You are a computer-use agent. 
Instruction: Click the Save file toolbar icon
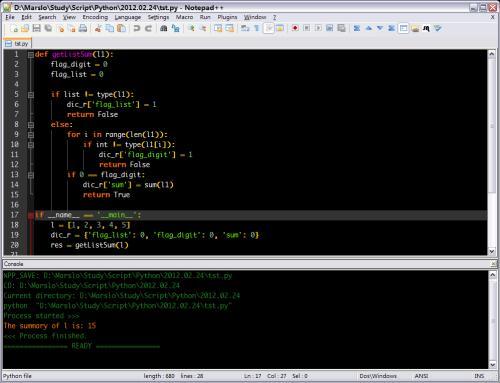pyautogui.click(x=37, y=28)
